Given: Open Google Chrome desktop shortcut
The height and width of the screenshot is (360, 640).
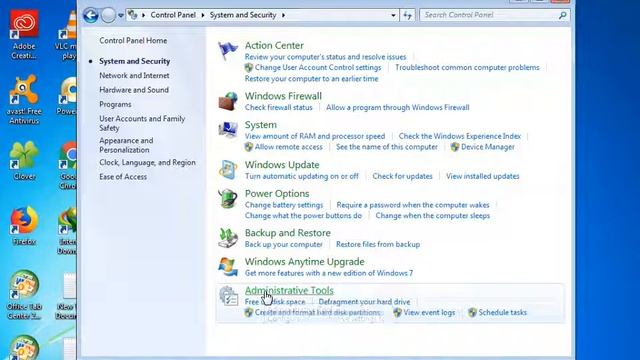Looking at the screenshot, I should tap(67, 165).
